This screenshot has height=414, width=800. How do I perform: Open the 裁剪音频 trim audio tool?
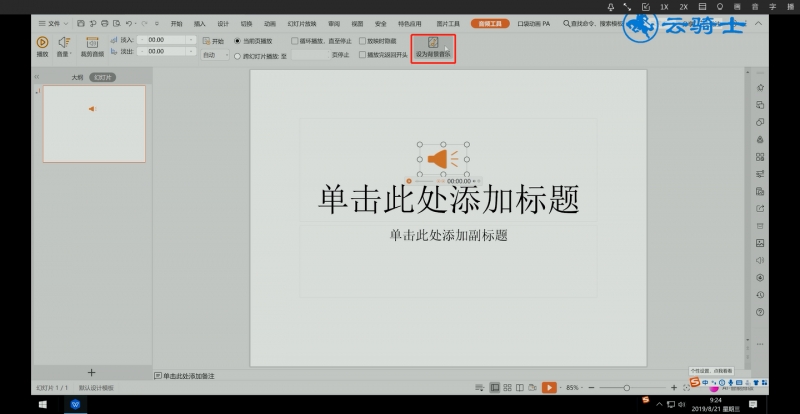click(x=92, y=46)
